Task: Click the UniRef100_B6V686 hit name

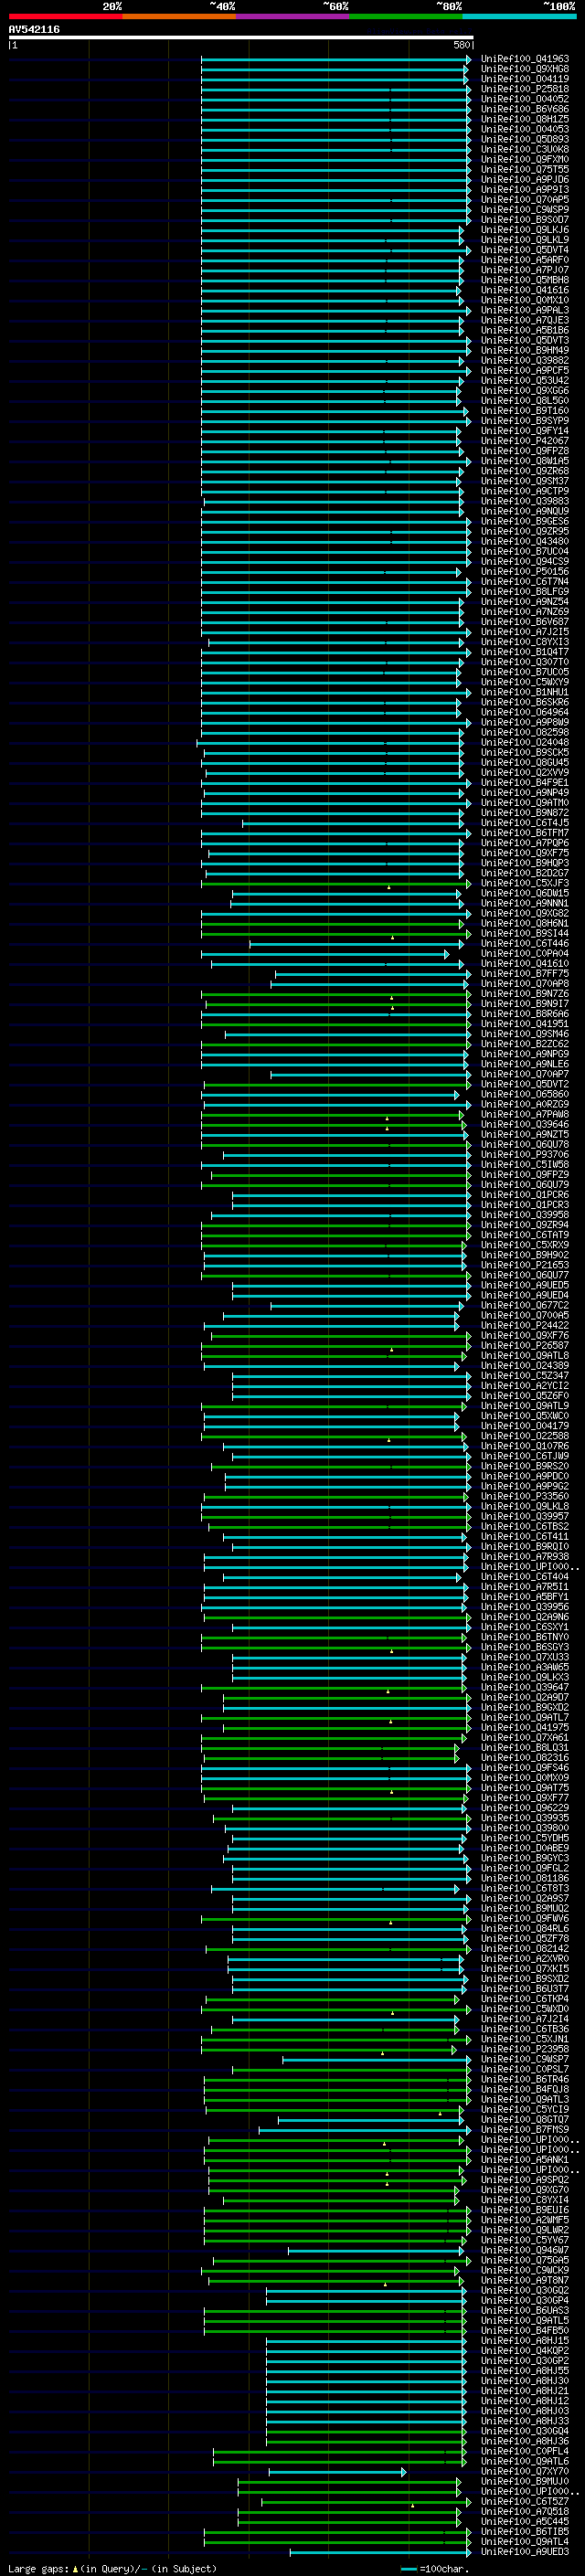Action: coord(525,109)
